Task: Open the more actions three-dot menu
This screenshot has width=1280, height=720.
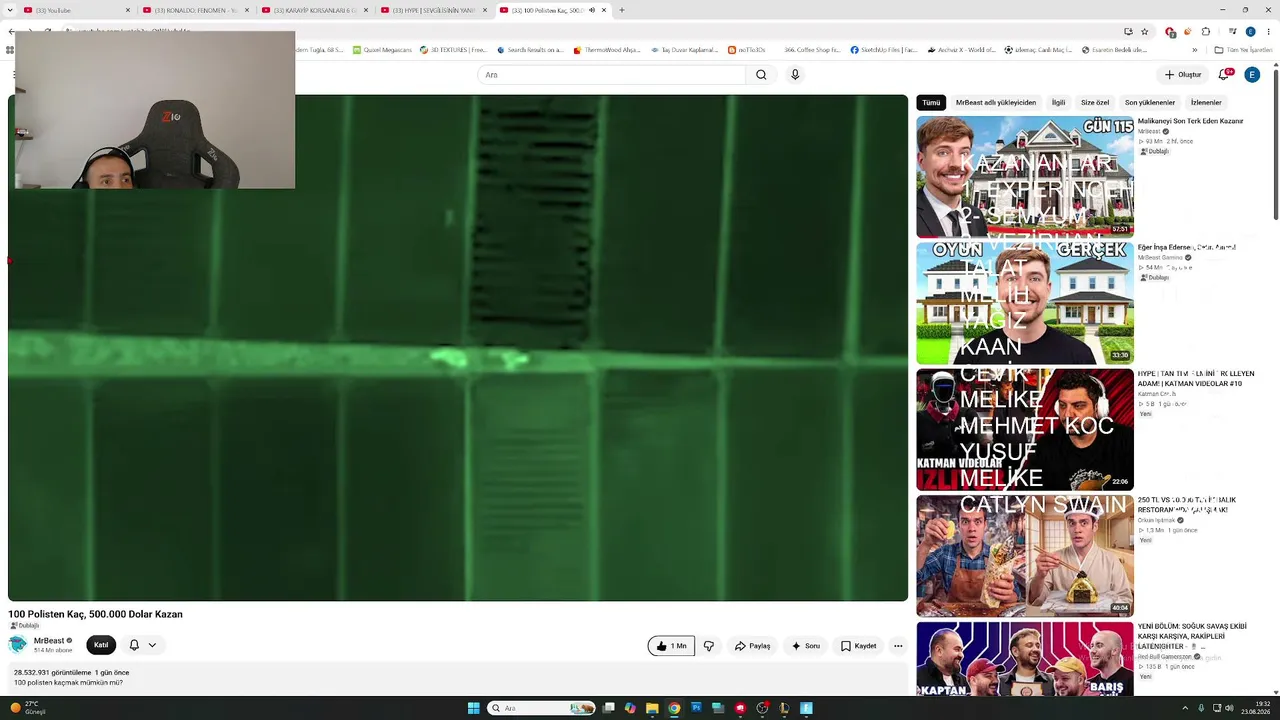Action: 898,646
